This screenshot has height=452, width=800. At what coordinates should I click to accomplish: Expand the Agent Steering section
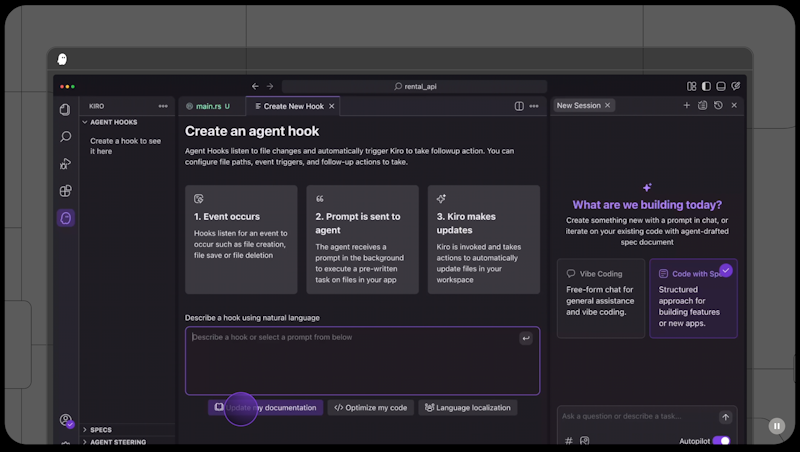117,442
